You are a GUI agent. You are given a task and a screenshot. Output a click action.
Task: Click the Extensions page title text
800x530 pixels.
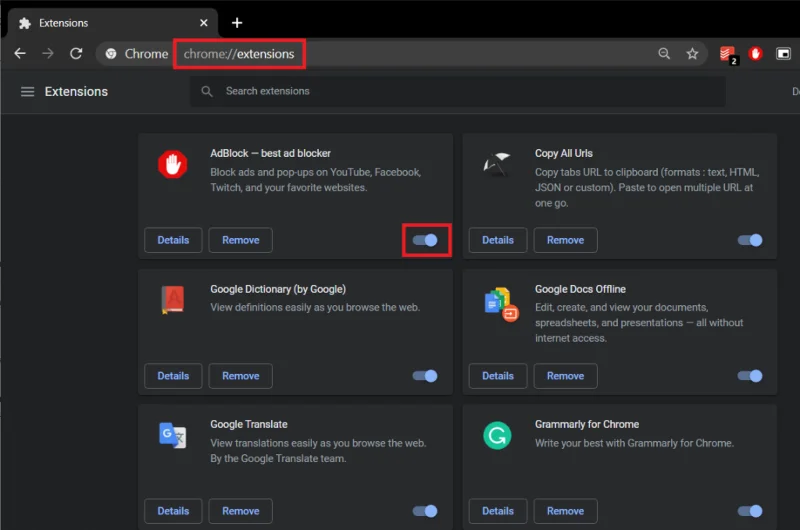76,91
